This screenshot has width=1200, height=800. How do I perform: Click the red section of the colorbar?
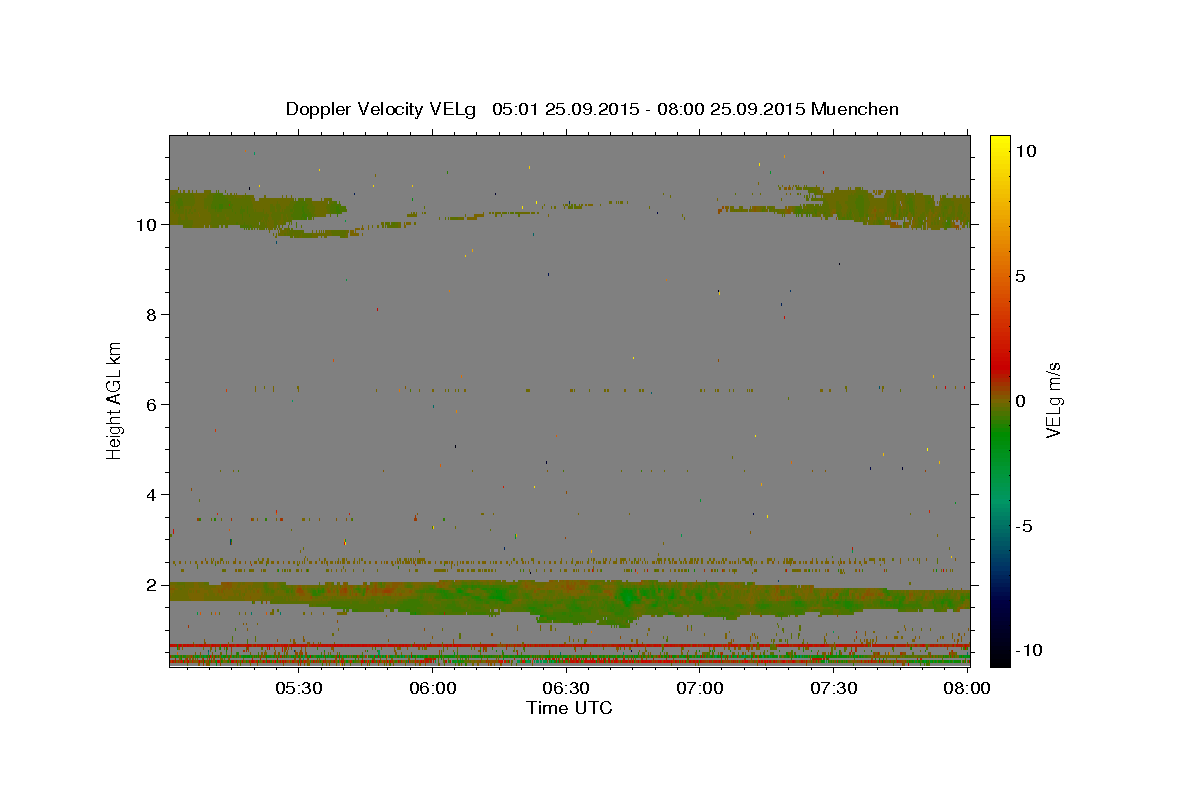[x=1000, y=365]
